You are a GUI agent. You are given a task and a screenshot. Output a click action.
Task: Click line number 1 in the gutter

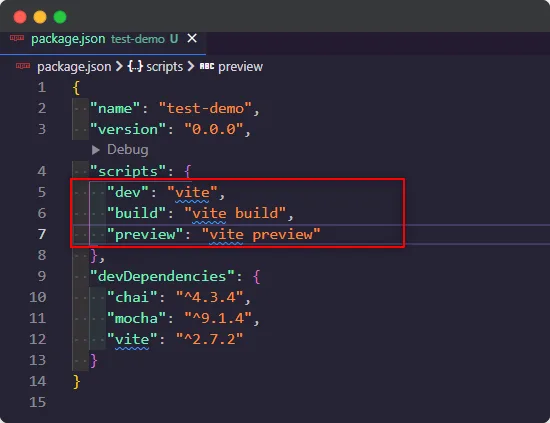pos(42,87)
